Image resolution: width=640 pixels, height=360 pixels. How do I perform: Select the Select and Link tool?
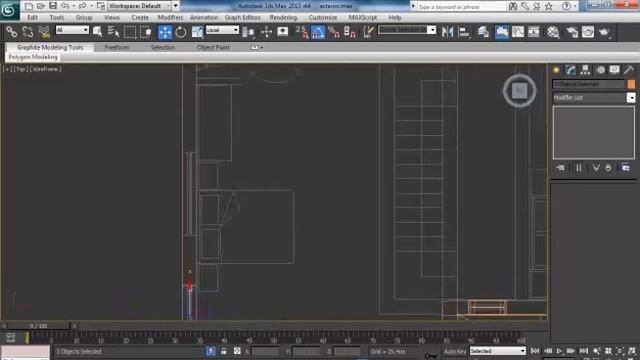coord(11,32)
